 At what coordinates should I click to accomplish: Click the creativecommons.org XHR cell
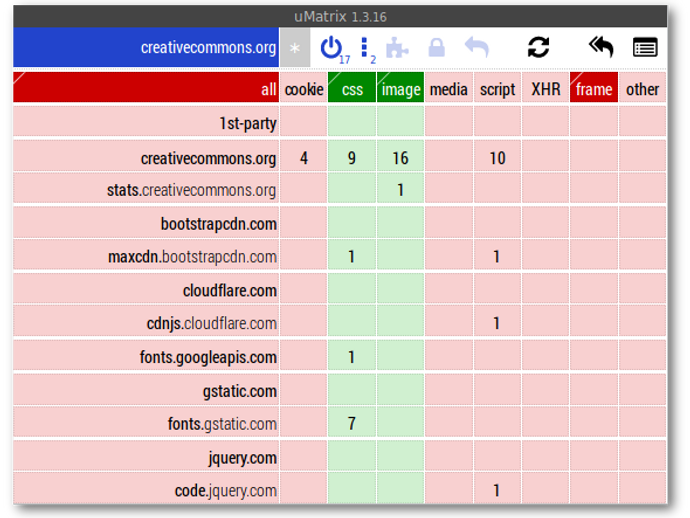pyautogui.click(x=546, y=155)
